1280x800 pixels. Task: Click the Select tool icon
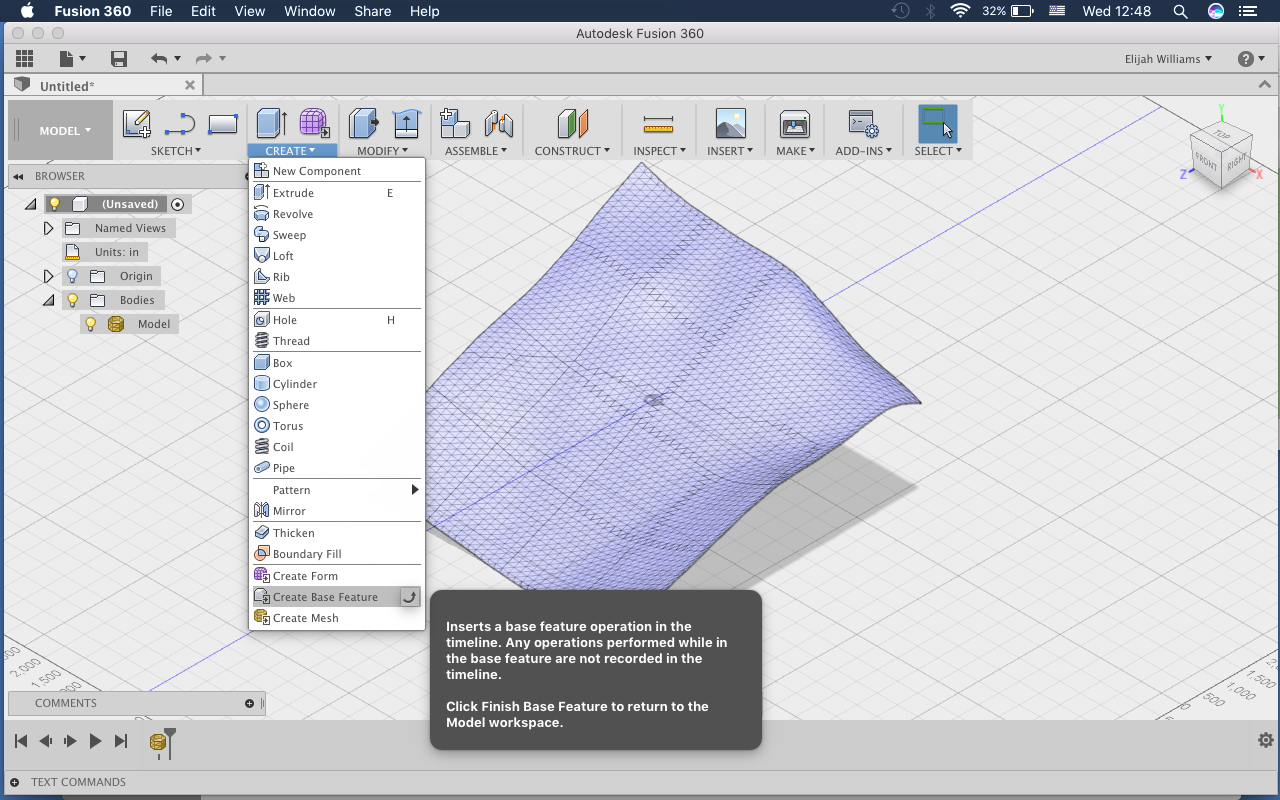pos(937,124)
